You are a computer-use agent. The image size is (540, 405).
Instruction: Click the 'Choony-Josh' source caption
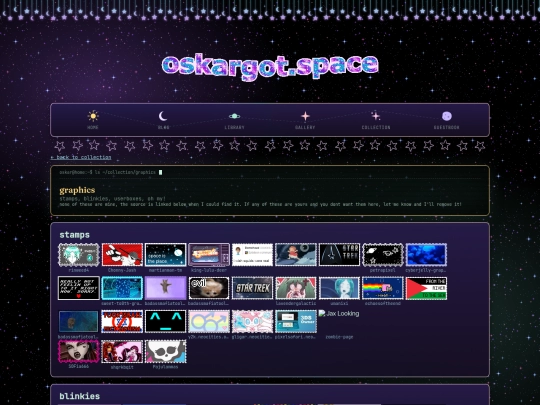tap(122, 270)
